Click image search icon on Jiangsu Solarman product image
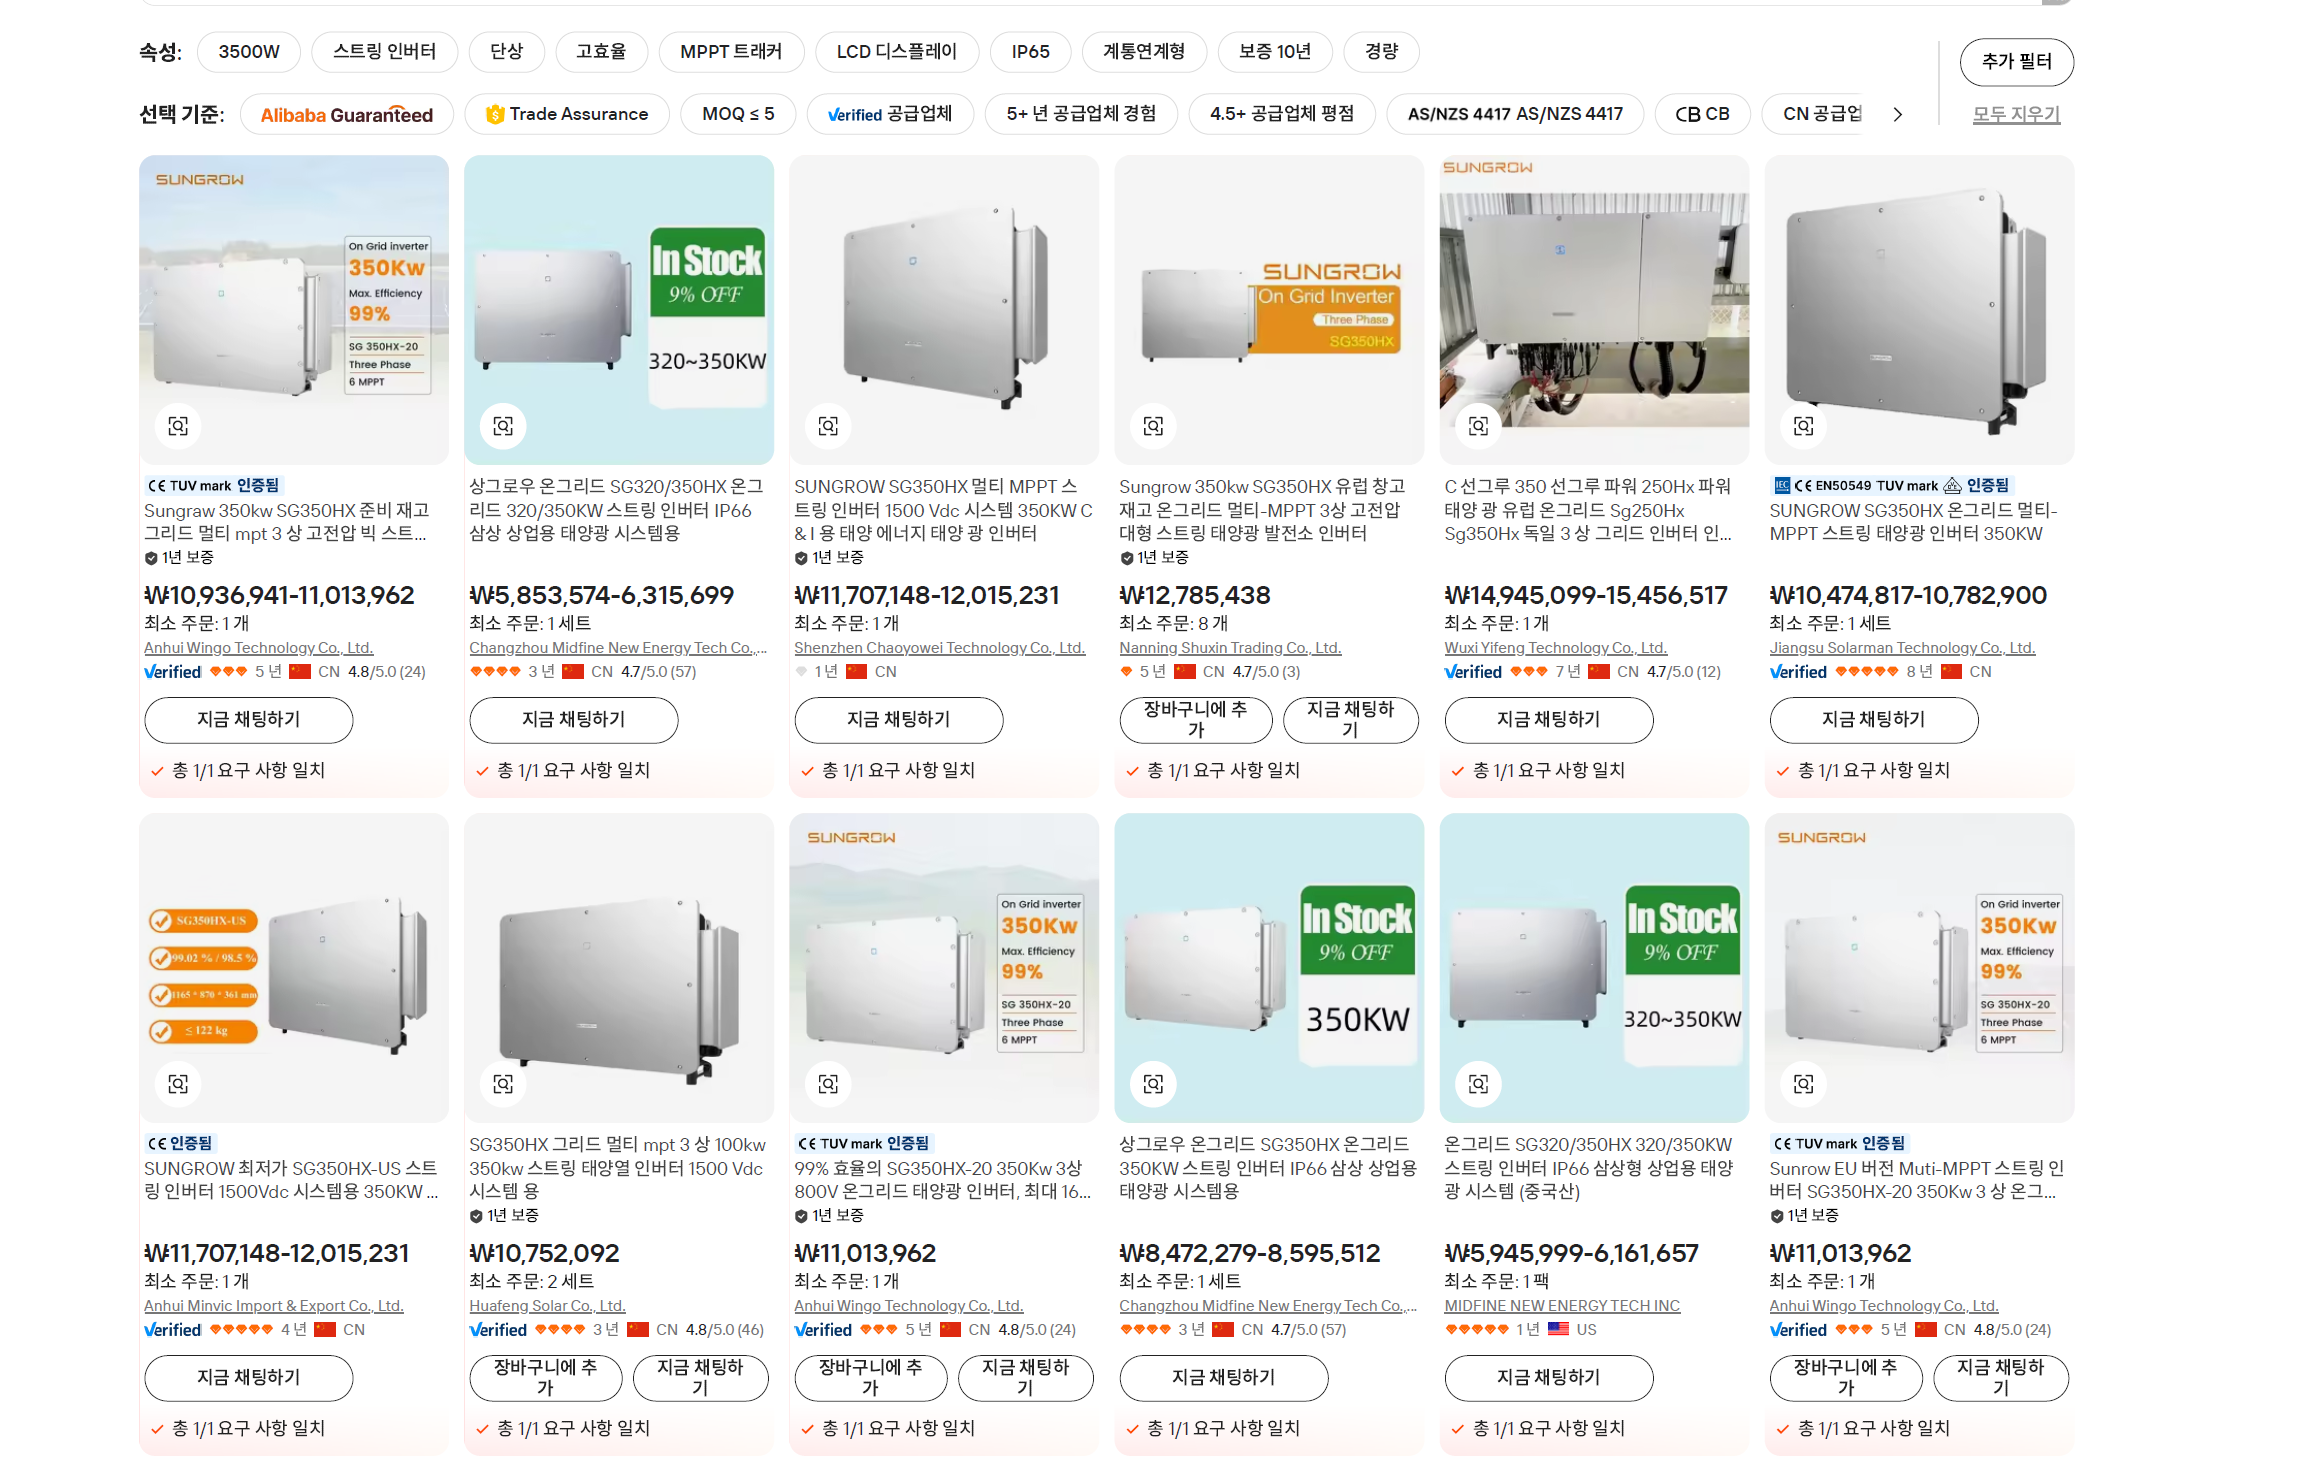The image size is (2320, 1470). tap(1803, 426)
